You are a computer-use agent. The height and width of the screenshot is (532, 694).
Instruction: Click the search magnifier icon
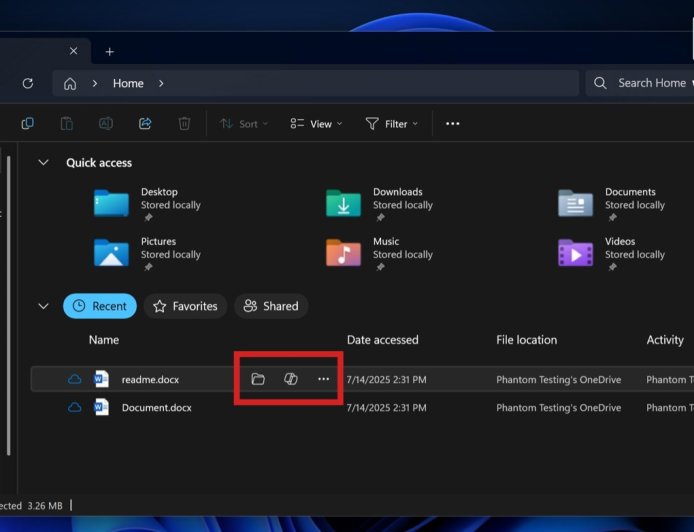(600, 83)
